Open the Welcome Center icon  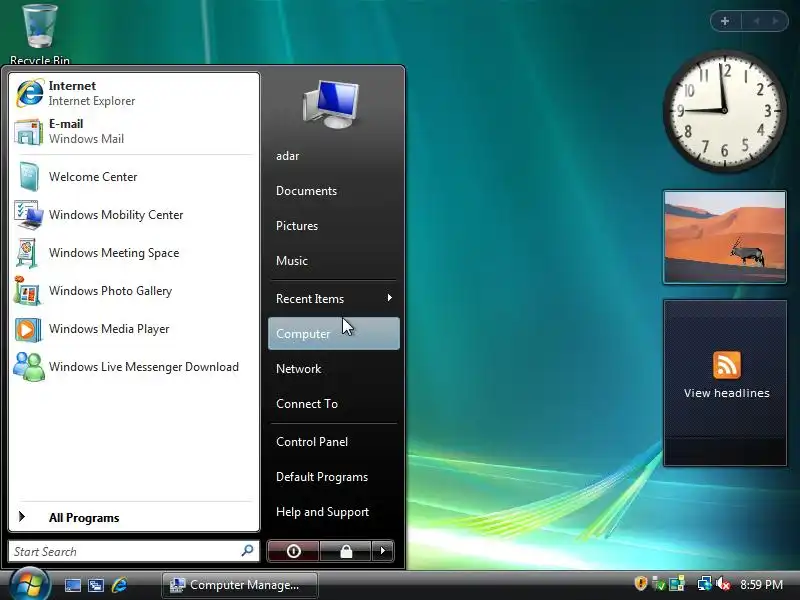pyautogui.click(x=29, y=177)
